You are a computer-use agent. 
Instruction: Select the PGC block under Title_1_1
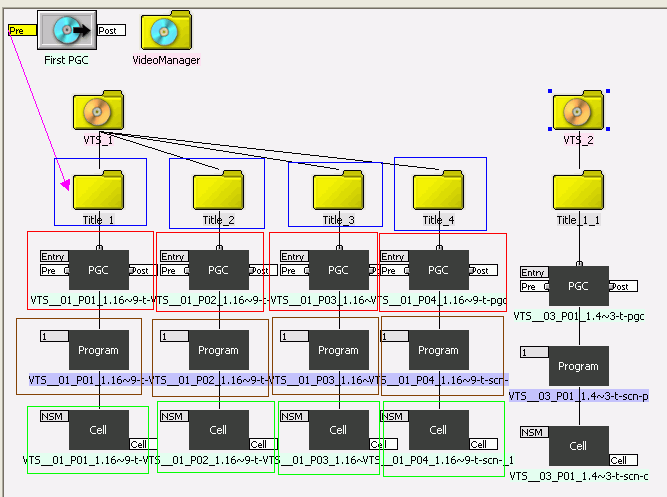579,286
